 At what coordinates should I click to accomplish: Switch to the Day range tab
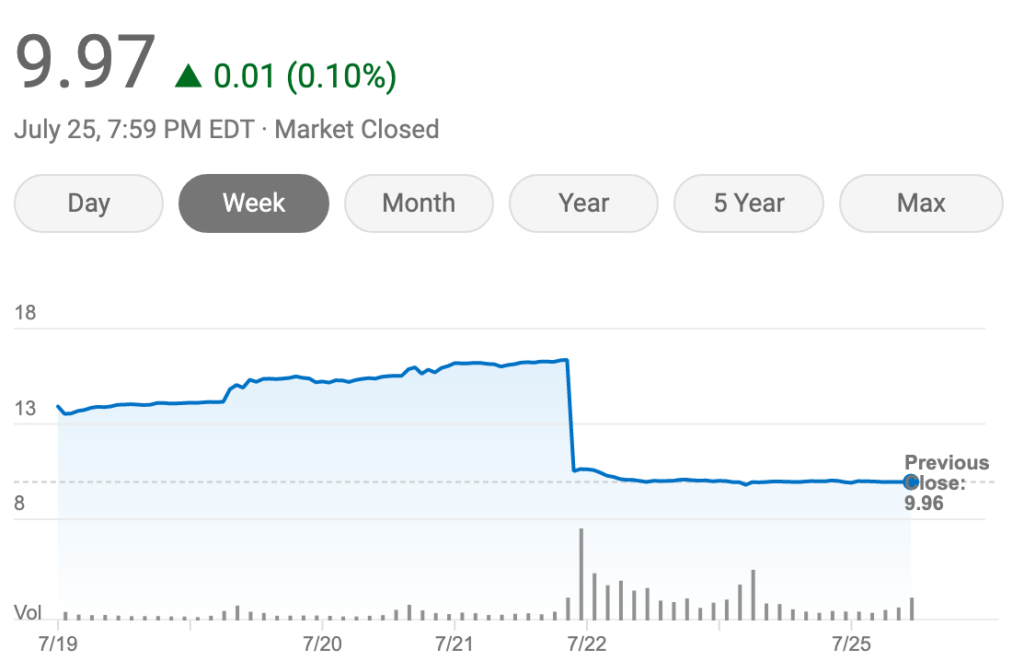pyautogui.click(x=88, y=203)
